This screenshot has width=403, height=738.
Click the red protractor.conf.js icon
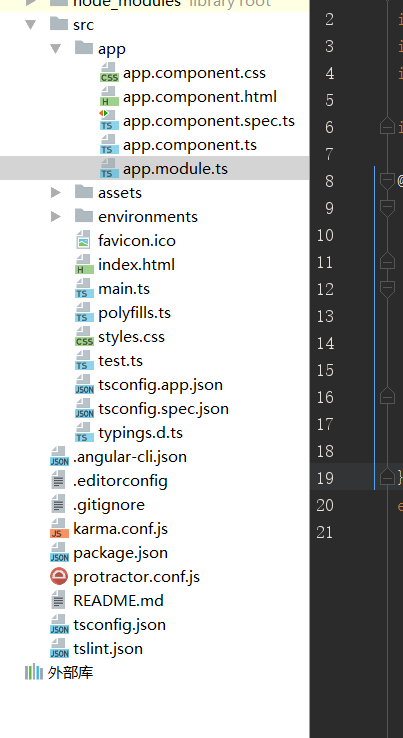click(x=59, y=577)
